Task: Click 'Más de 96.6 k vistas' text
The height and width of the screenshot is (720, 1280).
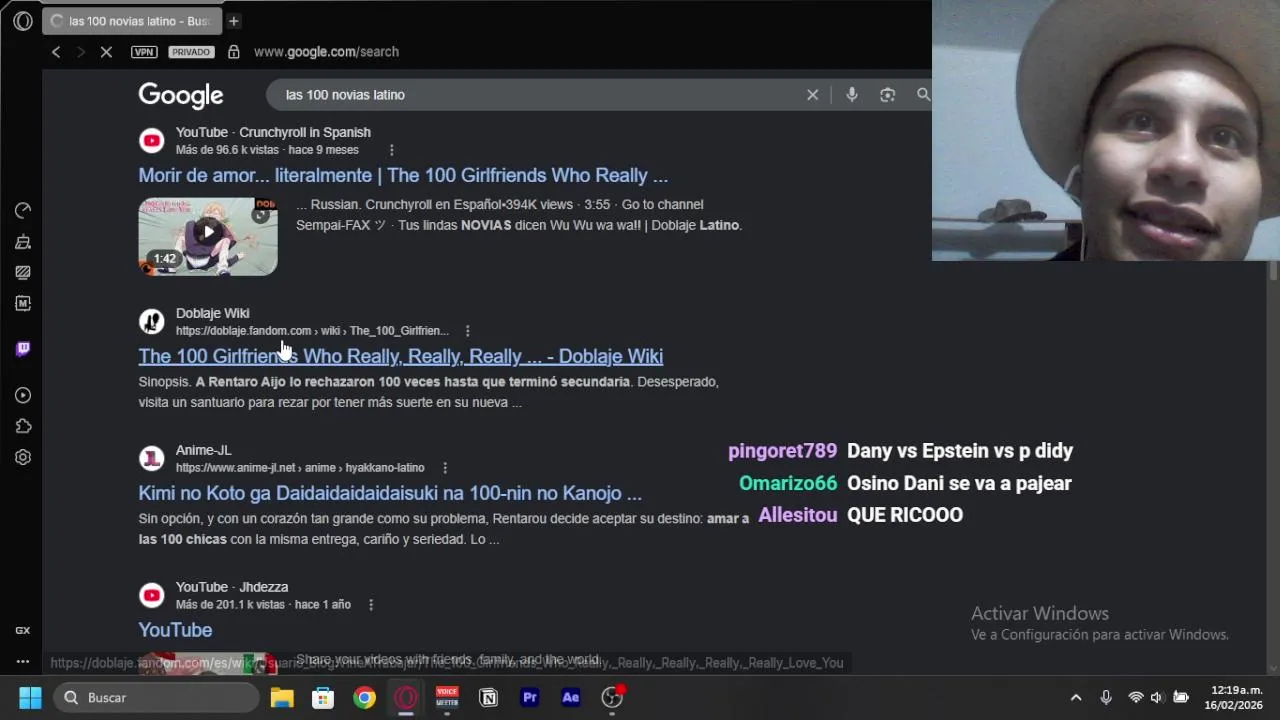Action: [227, 150]
